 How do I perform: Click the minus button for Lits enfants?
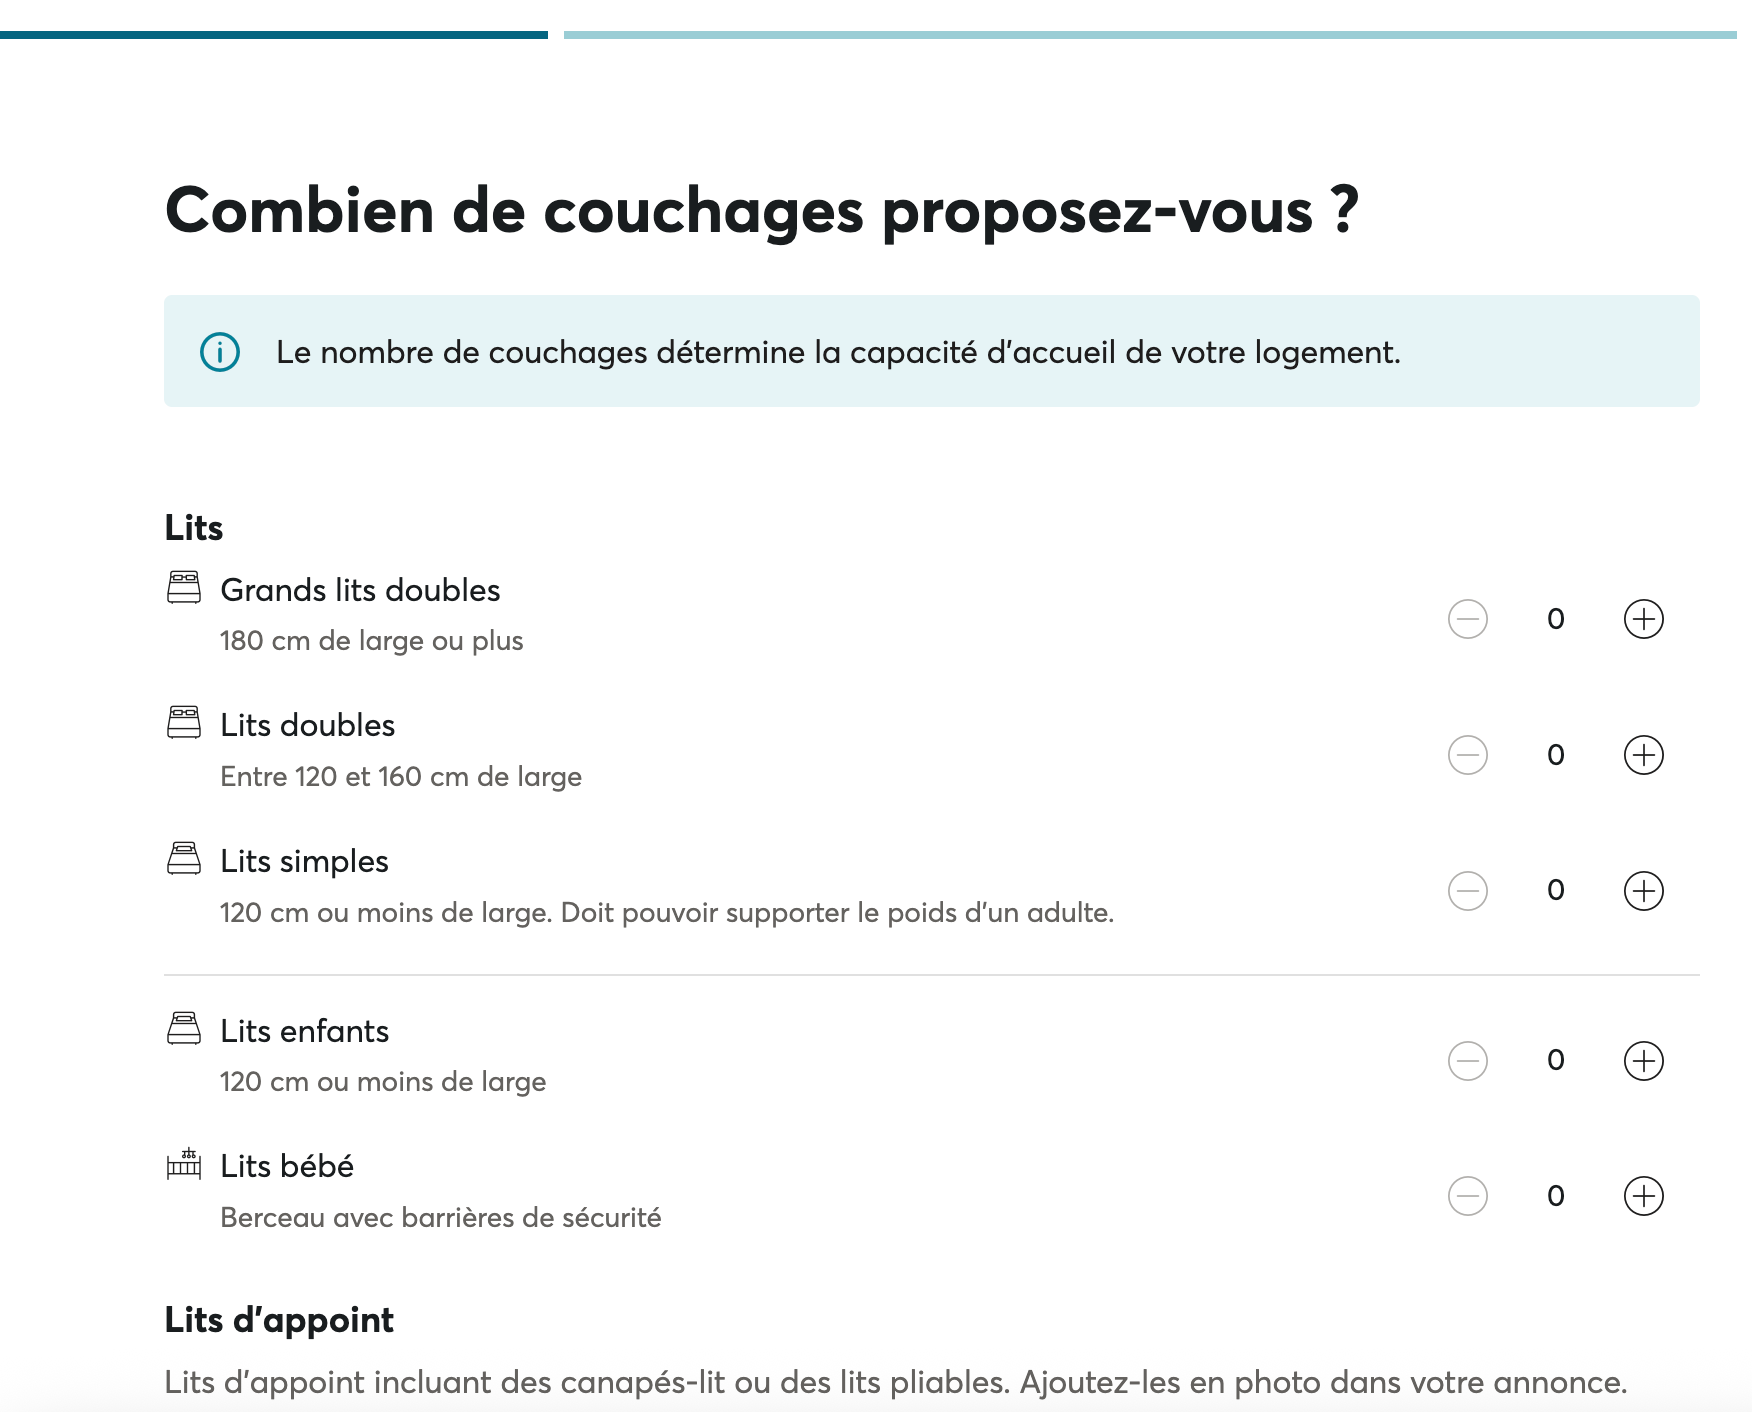[x=1467, y=1061]
